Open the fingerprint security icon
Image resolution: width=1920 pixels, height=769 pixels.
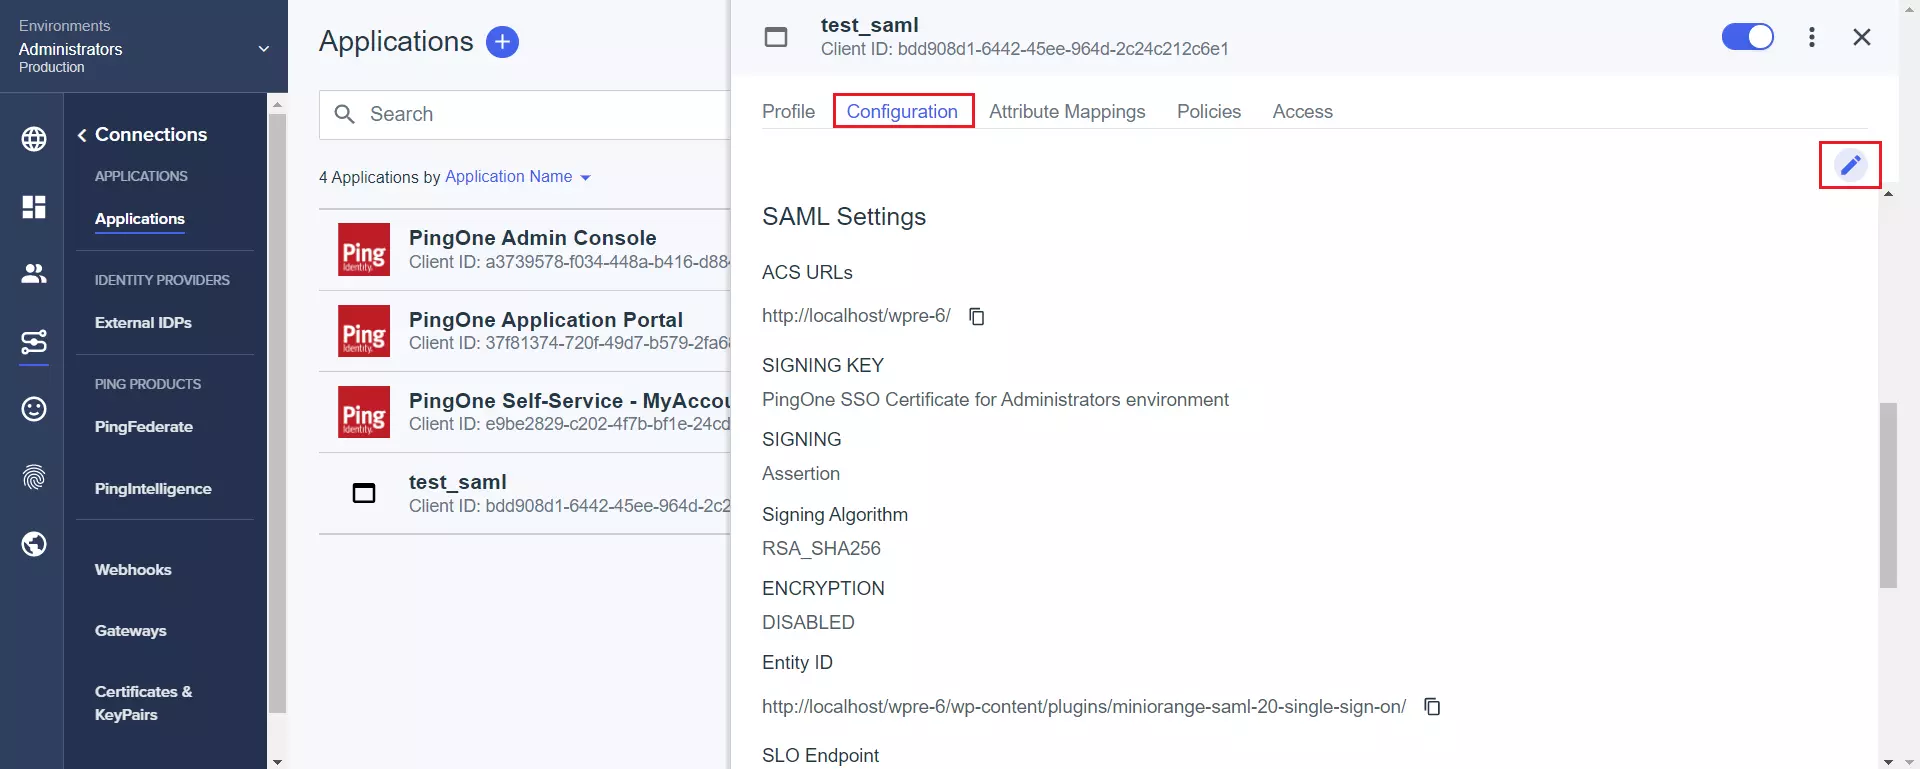click(34, 477)
